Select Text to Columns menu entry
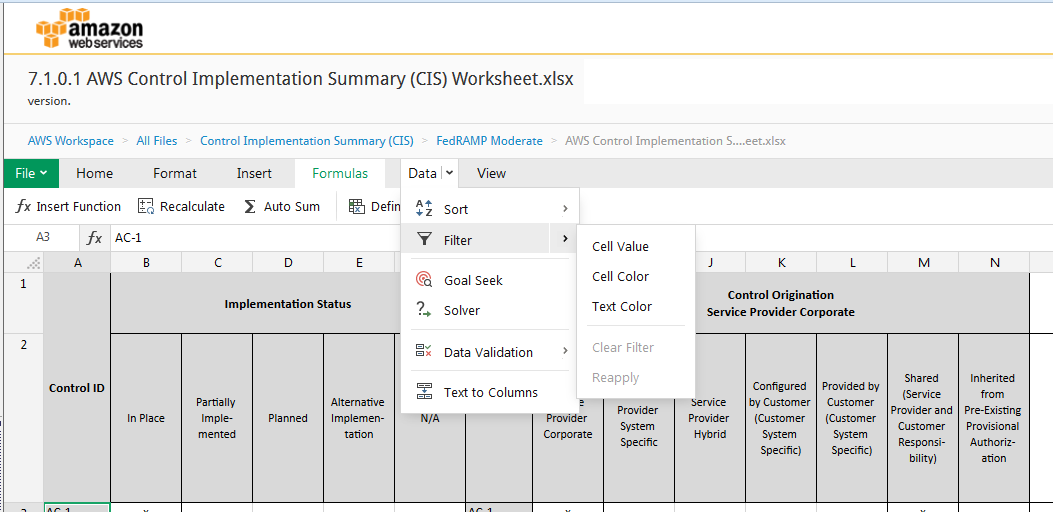The image size is (1053, 512). click(x=490, y=392)
